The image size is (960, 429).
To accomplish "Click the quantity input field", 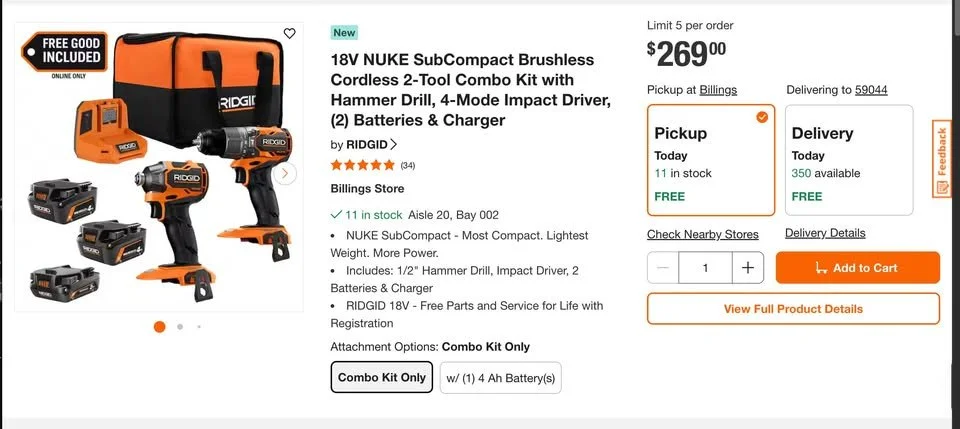I will click(x=705, y=267).
